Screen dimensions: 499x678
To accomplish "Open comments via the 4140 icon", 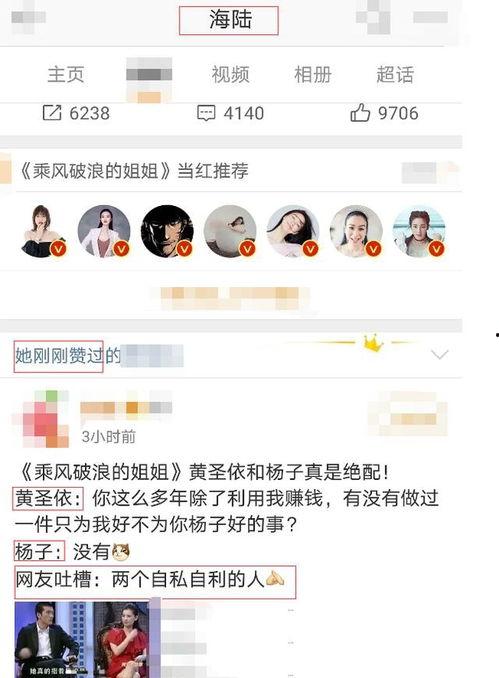I will tap(206, 113).
